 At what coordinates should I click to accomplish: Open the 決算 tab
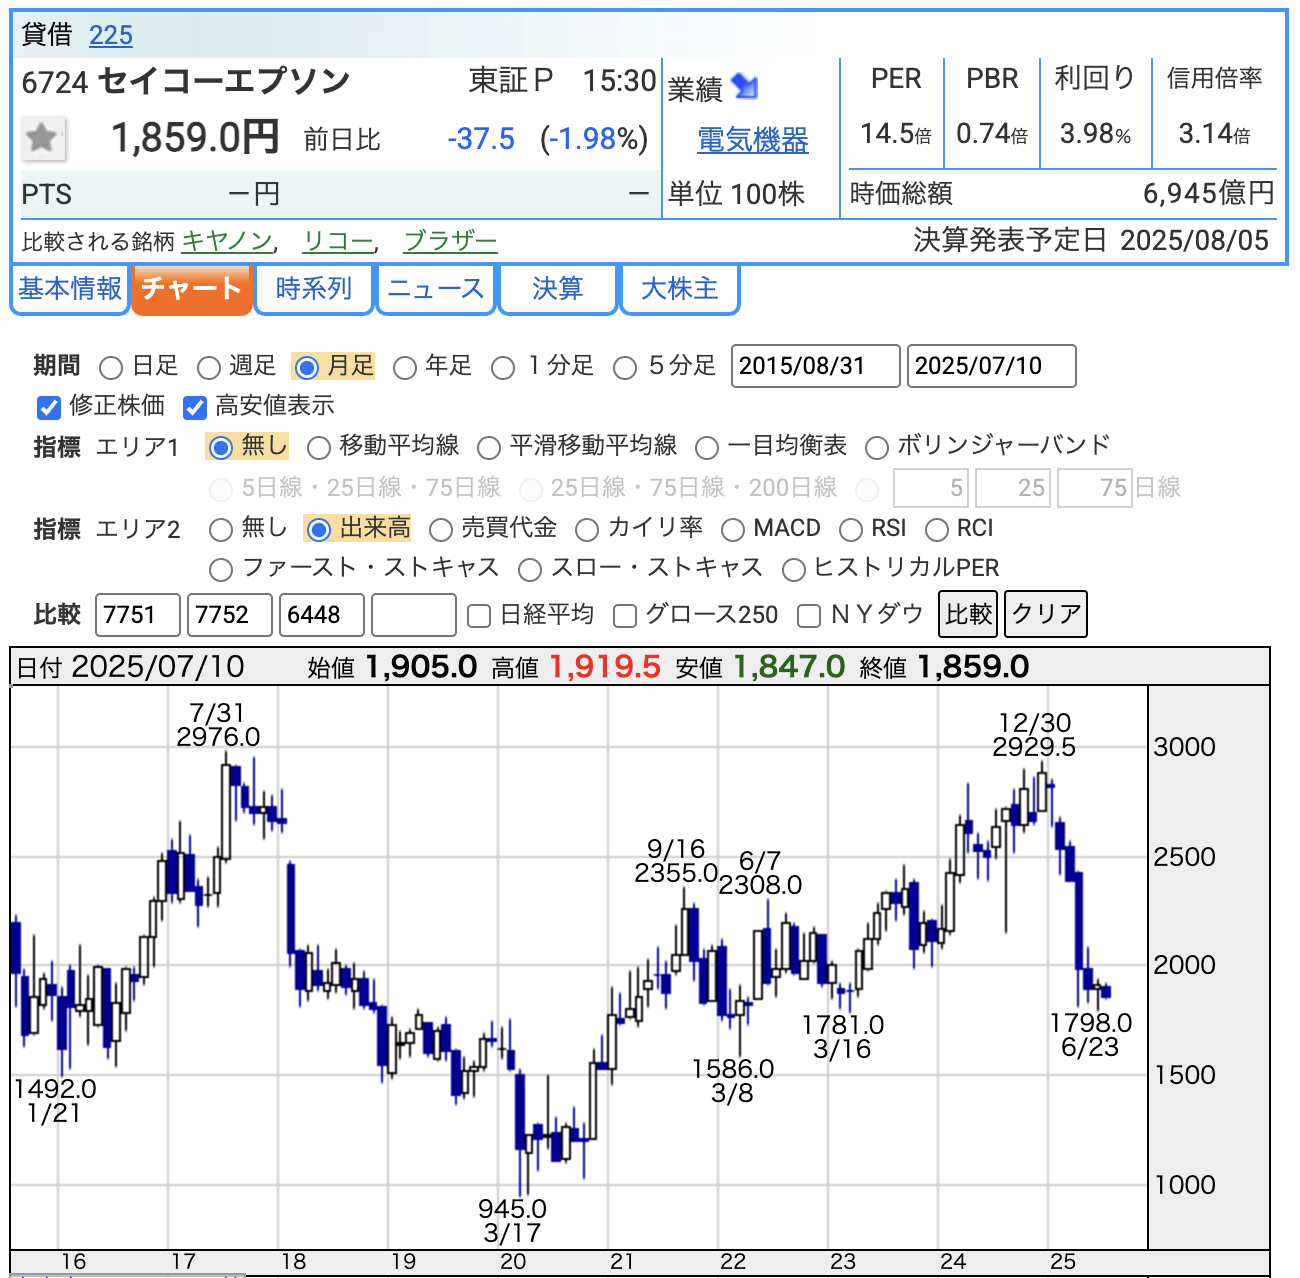point(557,289)
